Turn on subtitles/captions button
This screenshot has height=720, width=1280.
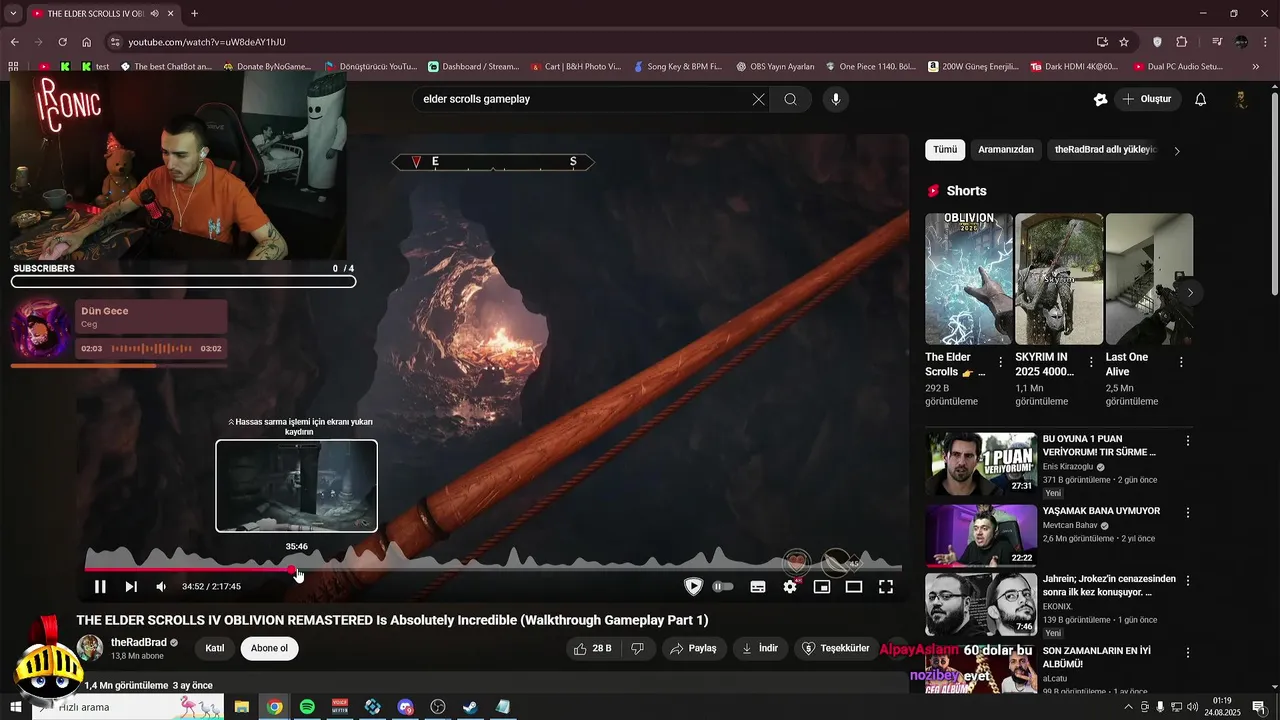(x=758, y=587)
